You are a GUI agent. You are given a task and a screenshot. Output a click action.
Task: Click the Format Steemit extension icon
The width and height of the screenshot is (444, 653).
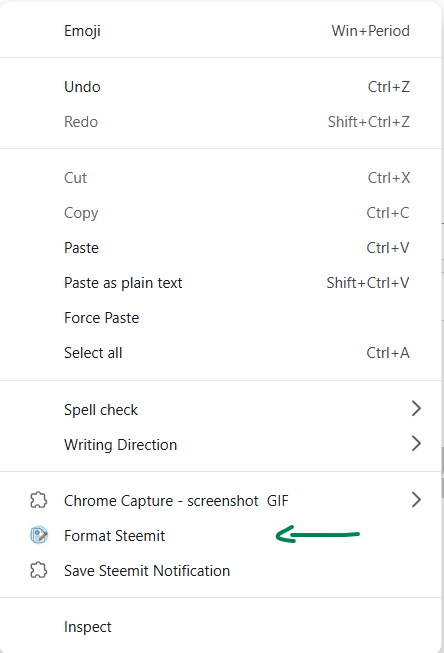[x=39, y=535]
